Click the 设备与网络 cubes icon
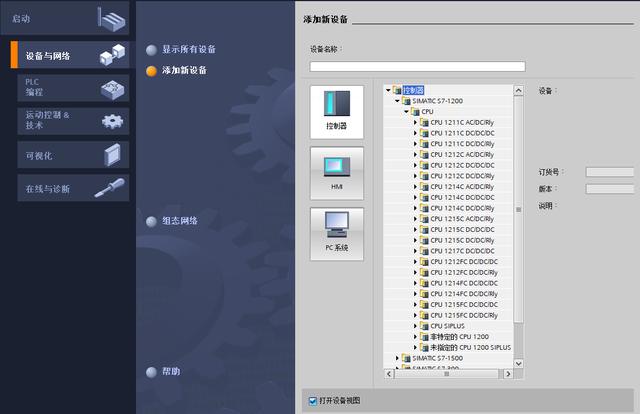This screenshot has height=414, width=640. 112,55
